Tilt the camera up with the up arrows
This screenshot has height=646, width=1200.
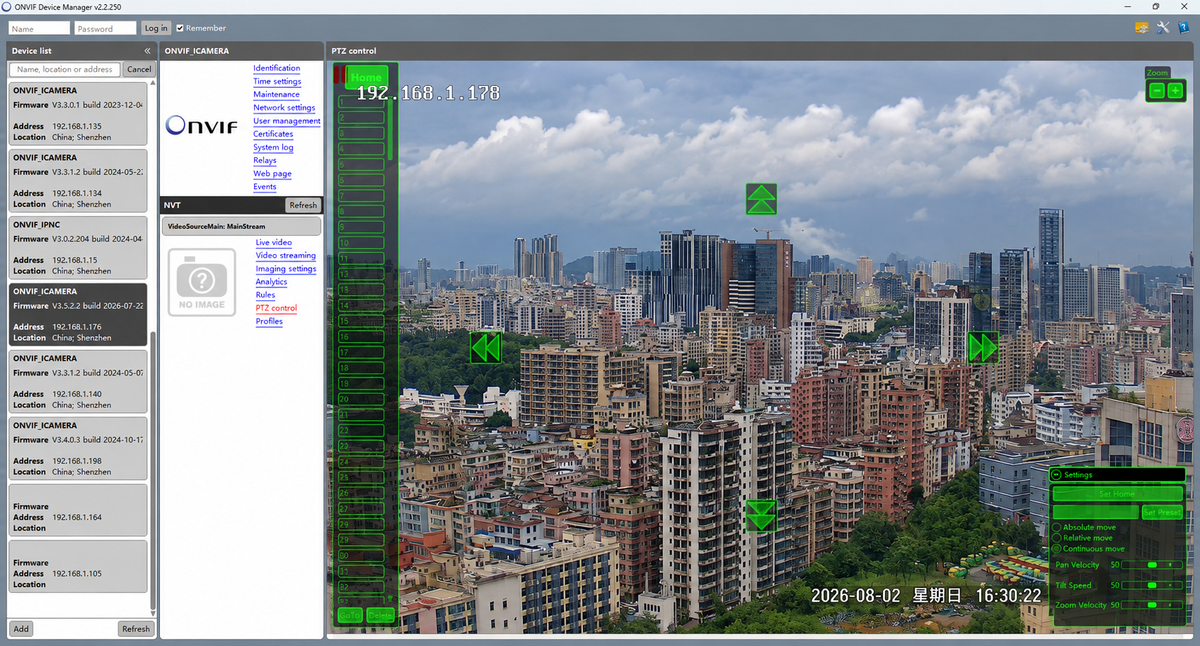click(761, 199)
